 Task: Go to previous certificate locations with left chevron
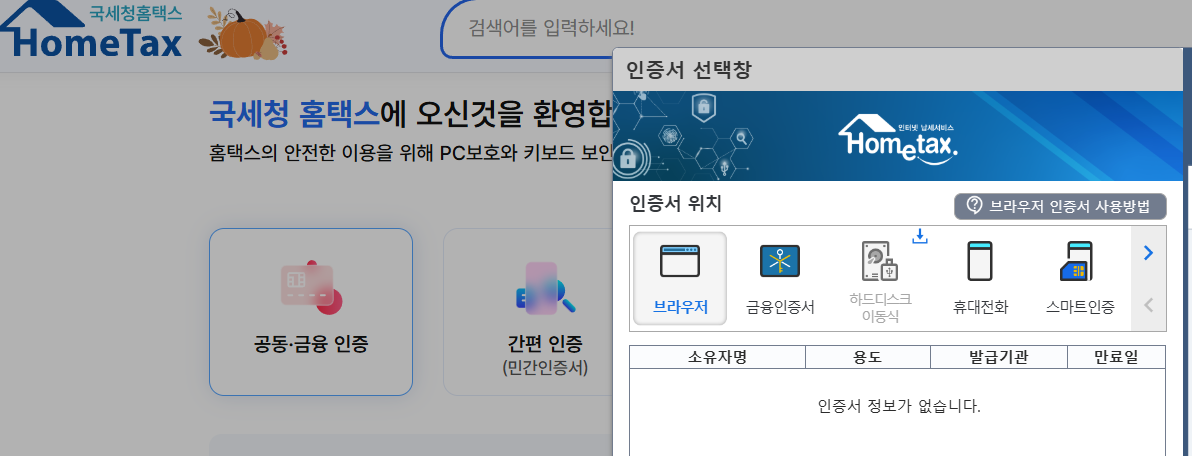coord(1149,305)
